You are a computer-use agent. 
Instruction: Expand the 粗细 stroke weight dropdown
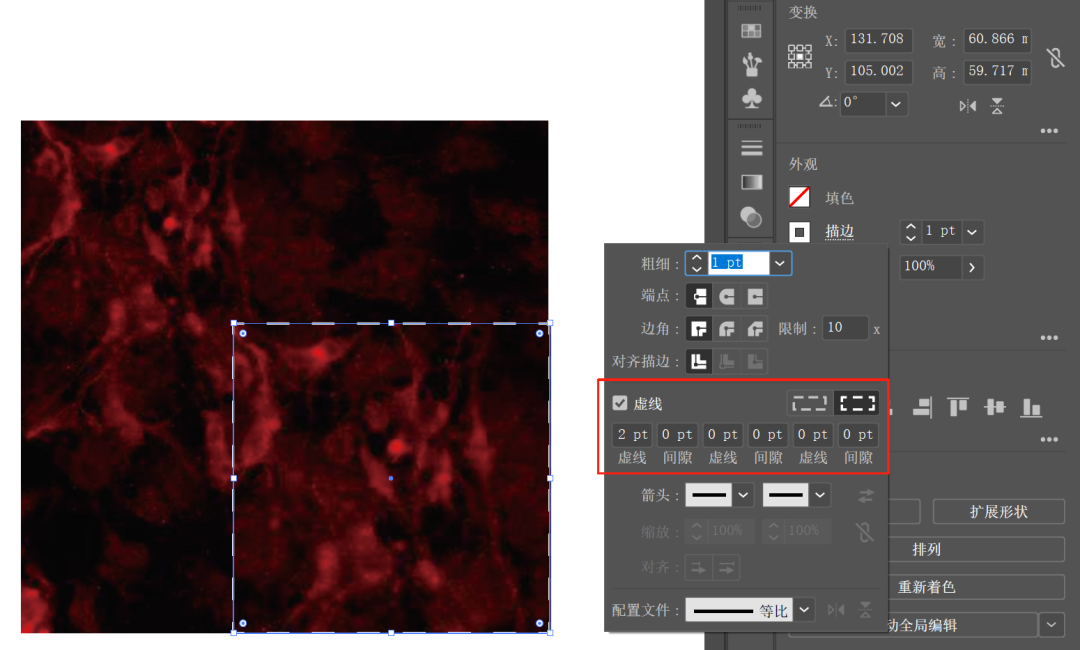coord(780,263)
